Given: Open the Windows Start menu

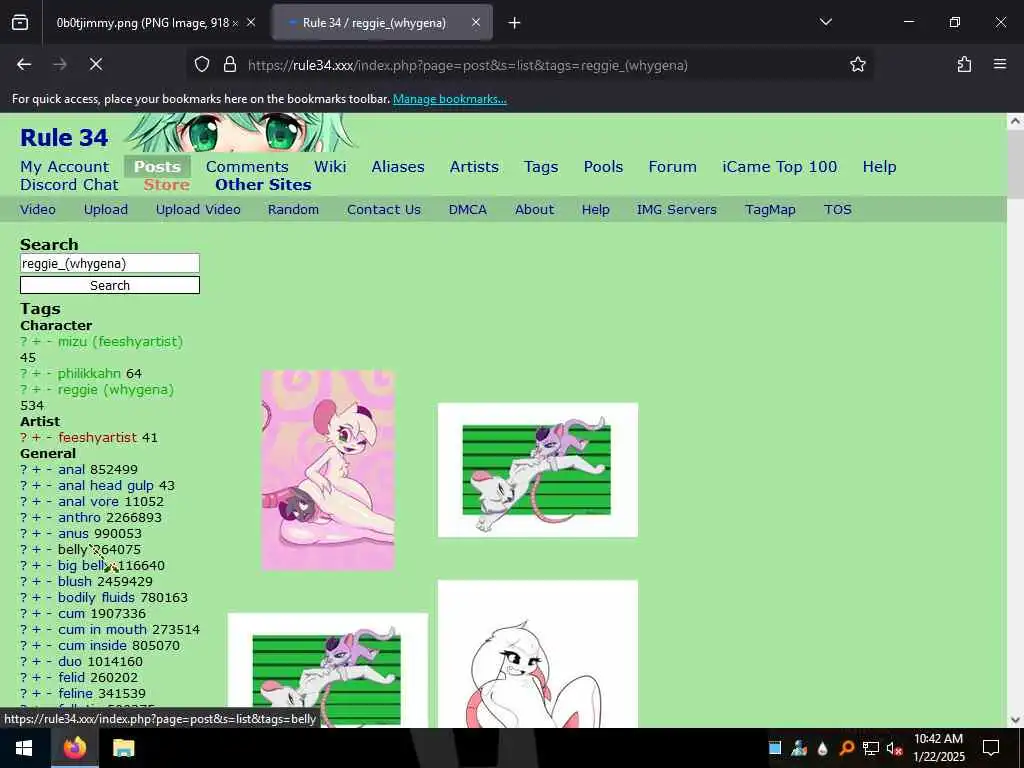Looking at the screenshot, I should pyautogui.click(x=25, y=748).
